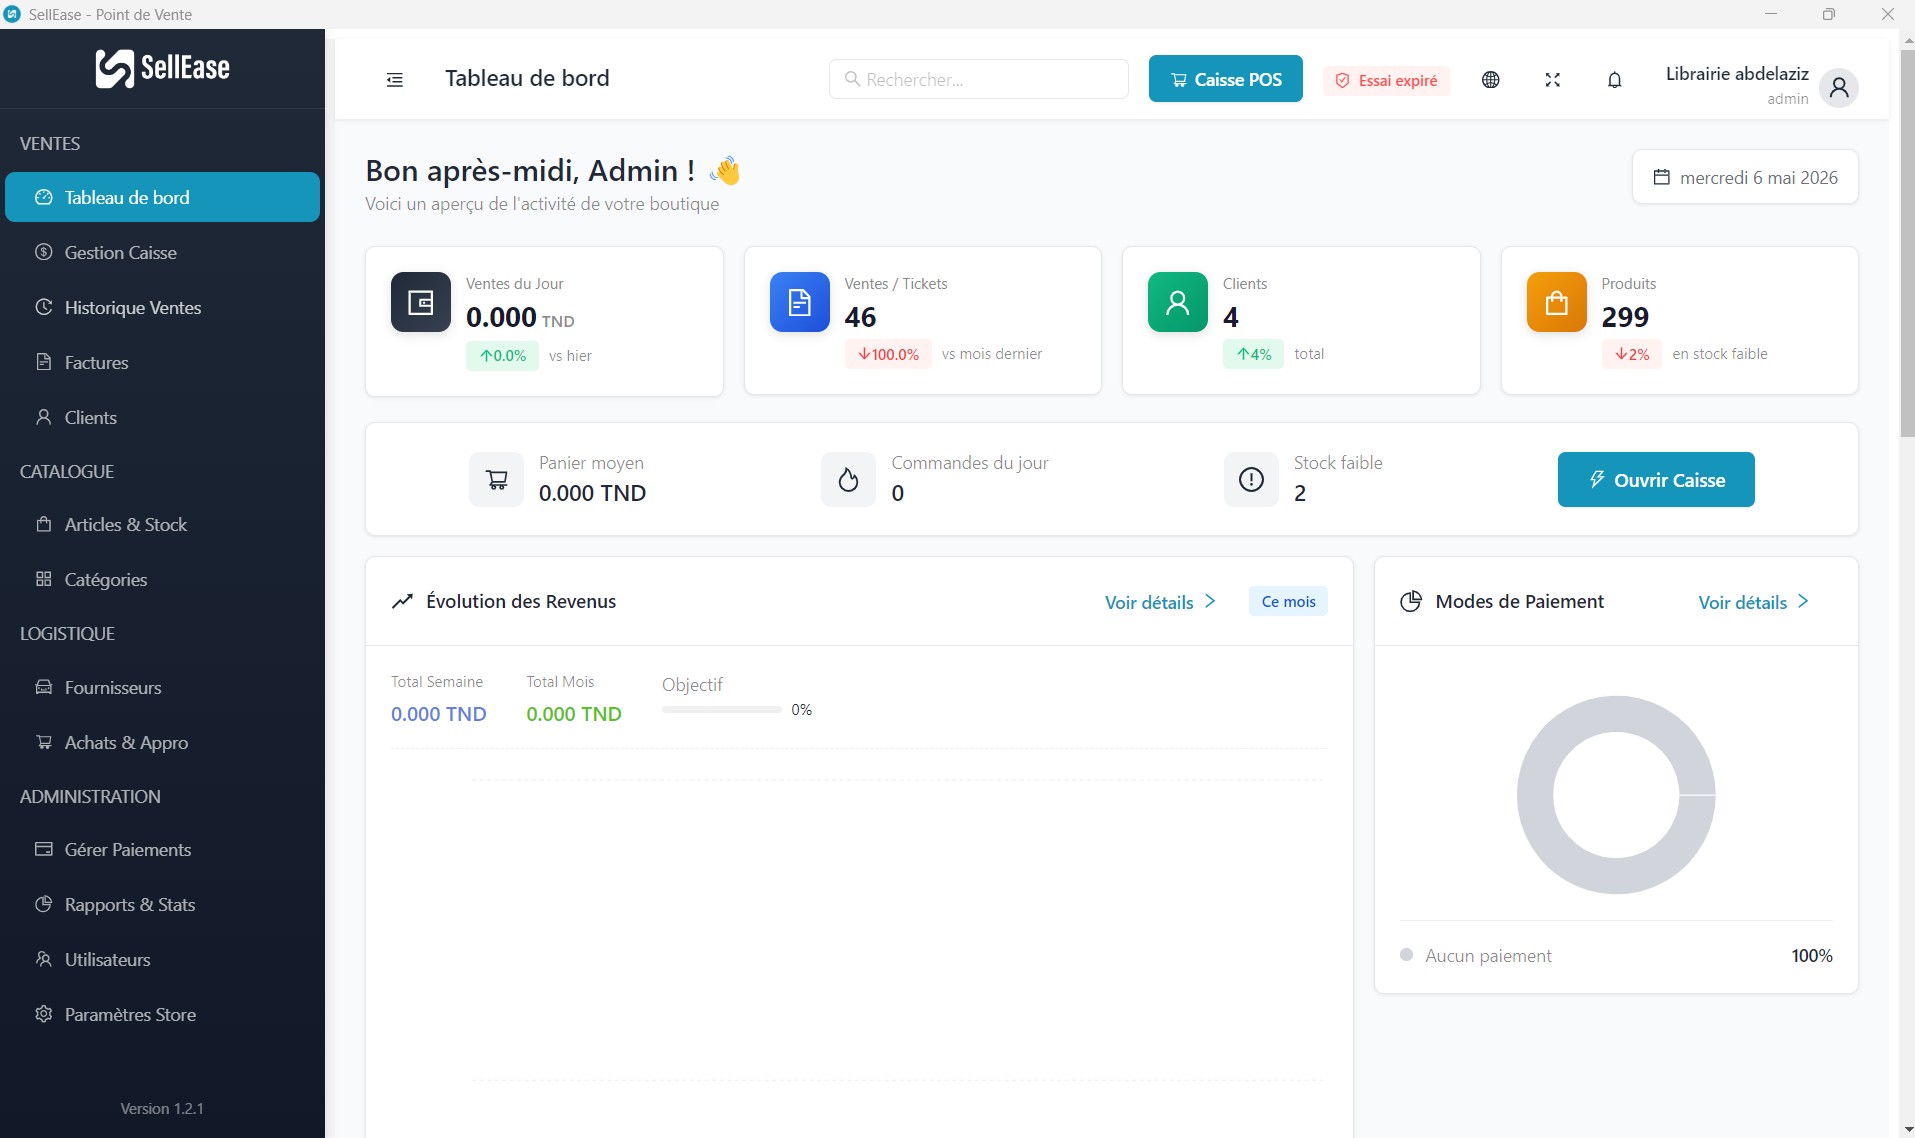Viewport: 1915px width, 1138px height.
Task: Focus the Rechercher search field
Action: click(x=979, y=79)
